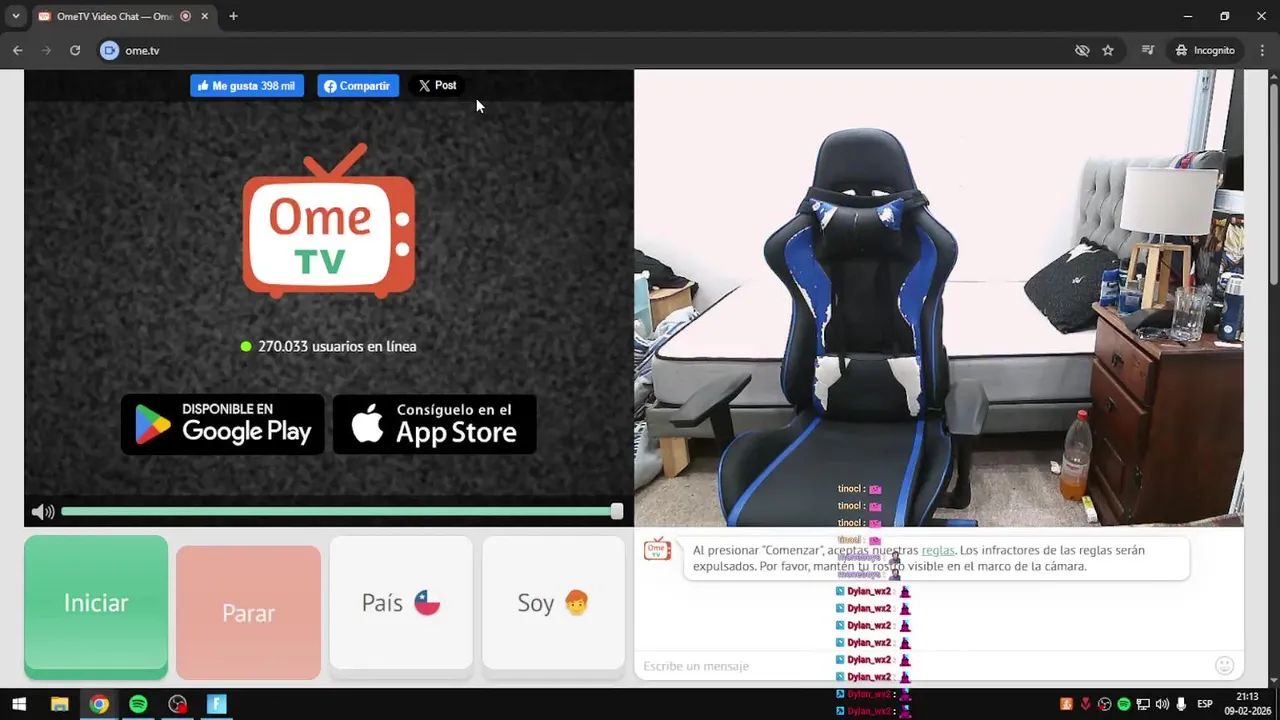This screenshot has width=1280, height=720.
Task: Click the '270.033 usuarios en línea' text
Action: tap(337, 346)
